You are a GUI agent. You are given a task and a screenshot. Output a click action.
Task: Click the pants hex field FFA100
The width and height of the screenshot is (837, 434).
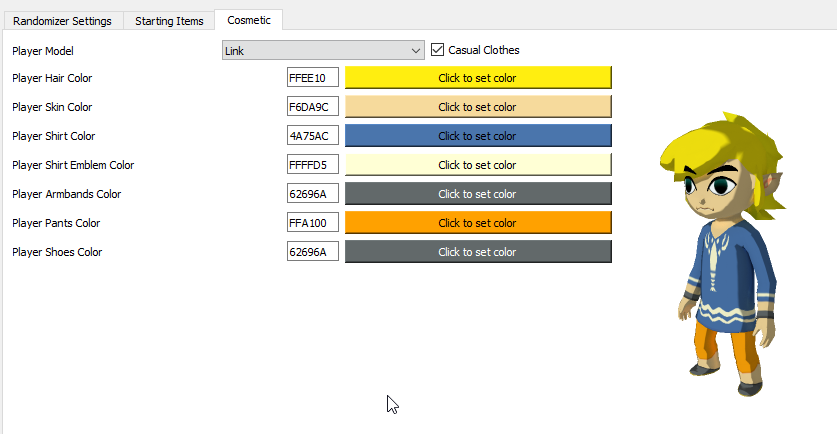(313, 223)
